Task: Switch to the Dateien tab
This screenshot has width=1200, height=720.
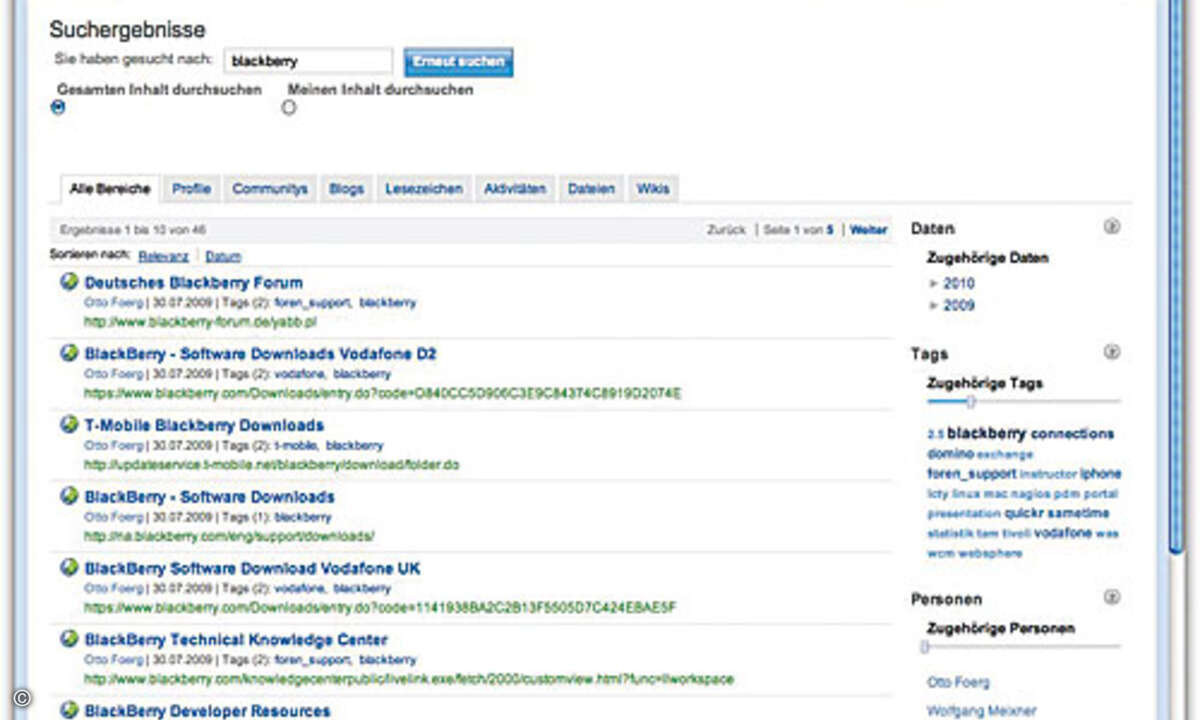Action: point(591,188)
